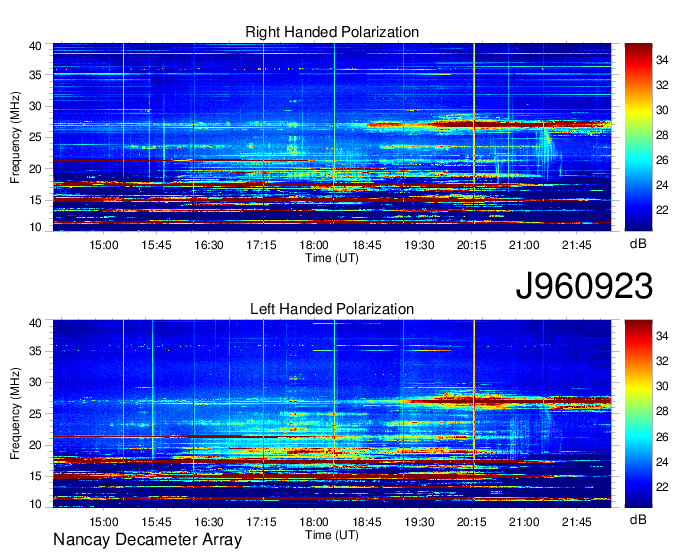Click the "10" frequency tick of Left Handed plot
This screenshot has height=552, width=680.
[x=36, y=504]
